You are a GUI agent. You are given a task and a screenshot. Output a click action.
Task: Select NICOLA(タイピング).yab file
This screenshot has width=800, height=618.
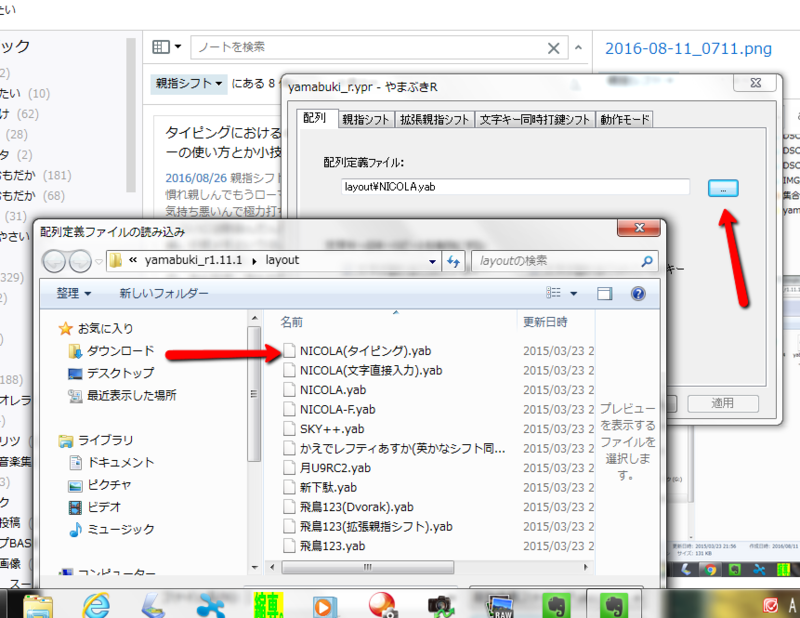pos(365,351)
